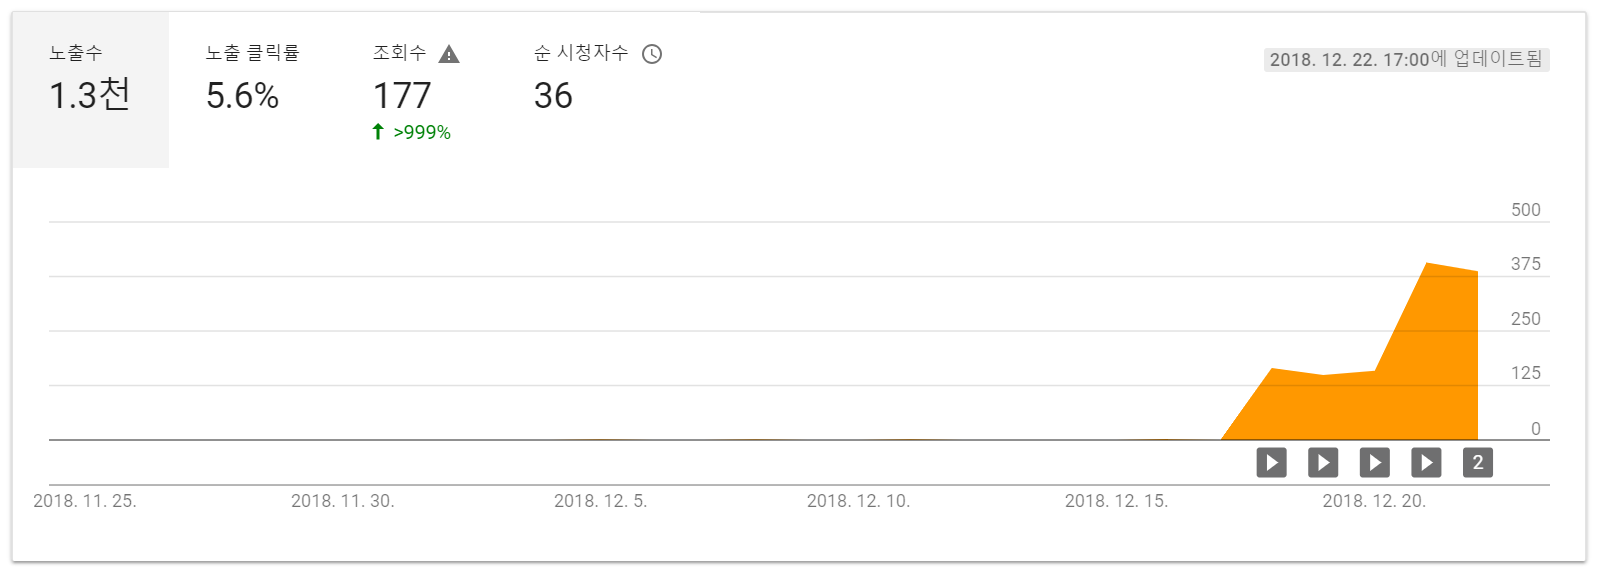Click the 2018. 12. 20. axis date
Viewport: 1597px width, 579px height.
[1374, 501]
